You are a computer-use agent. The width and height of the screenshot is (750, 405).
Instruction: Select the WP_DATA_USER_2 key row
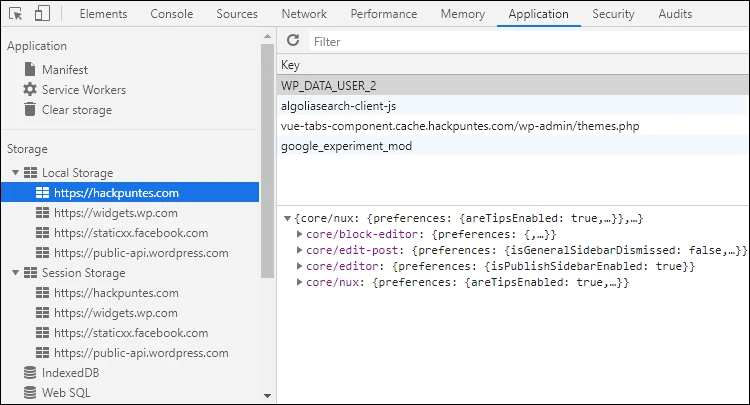coord(513,86)
